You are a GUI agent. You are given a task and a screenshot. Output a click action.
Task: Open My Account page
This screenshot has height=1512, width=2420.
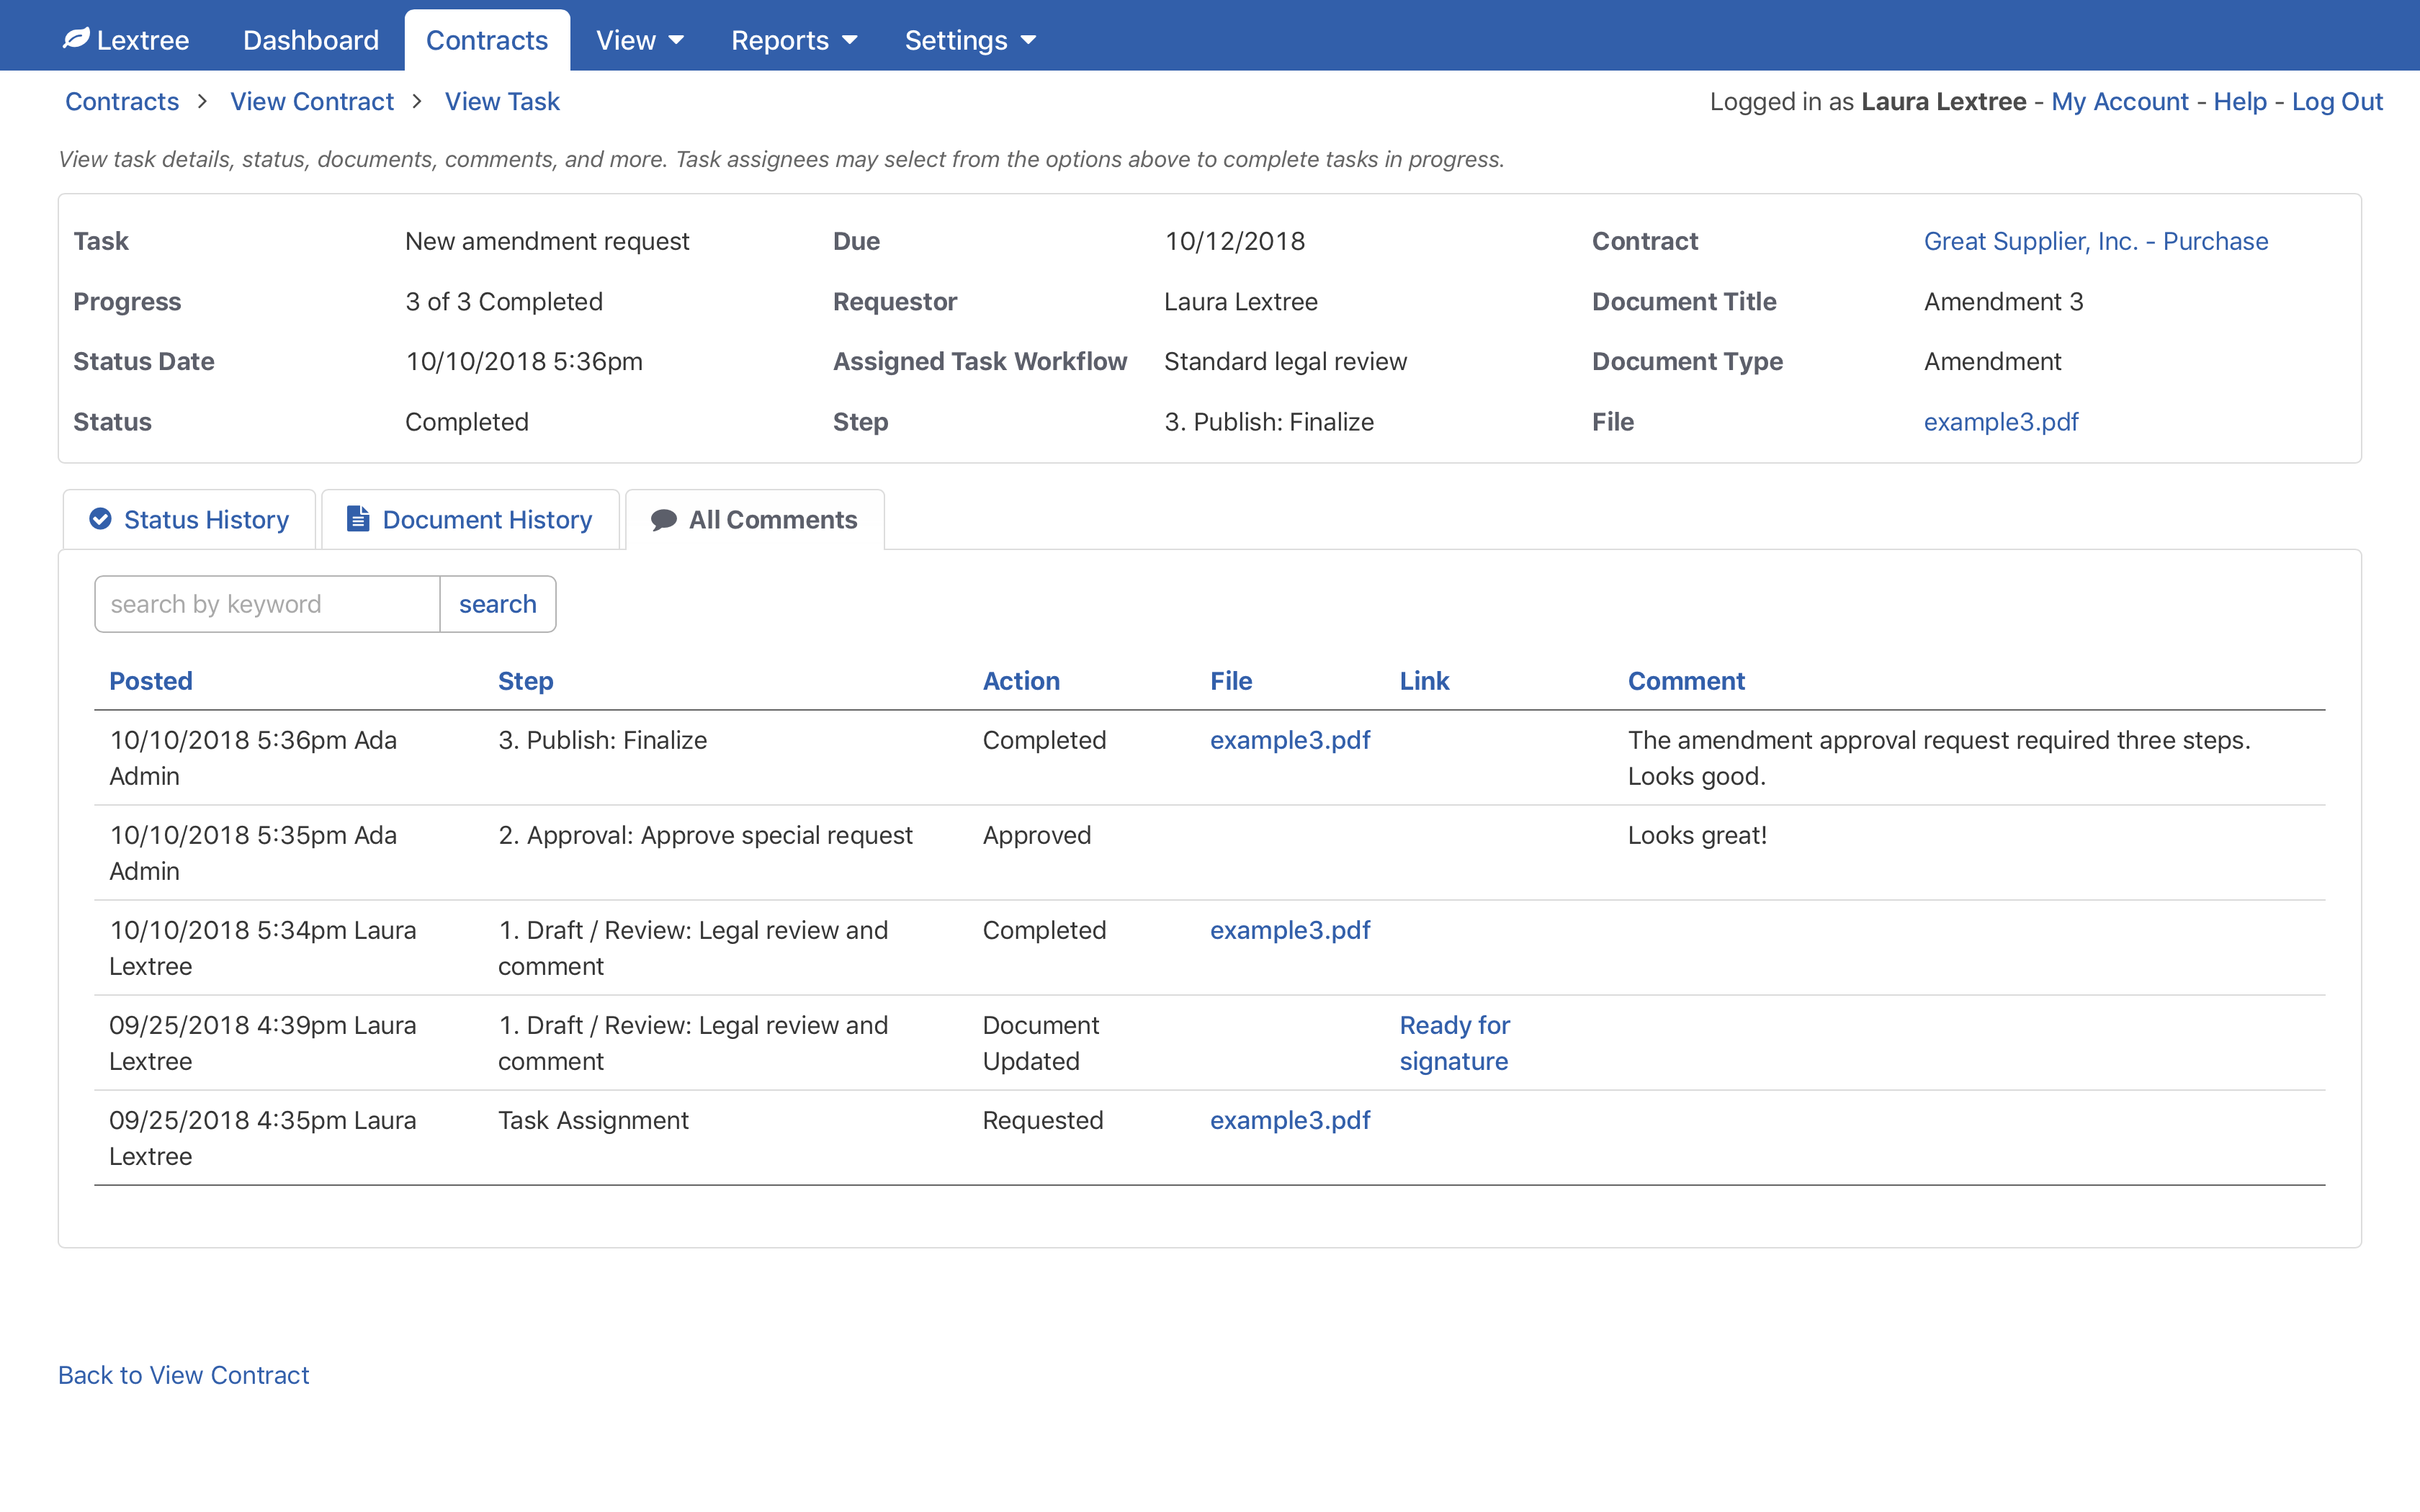coord(2120,101)
